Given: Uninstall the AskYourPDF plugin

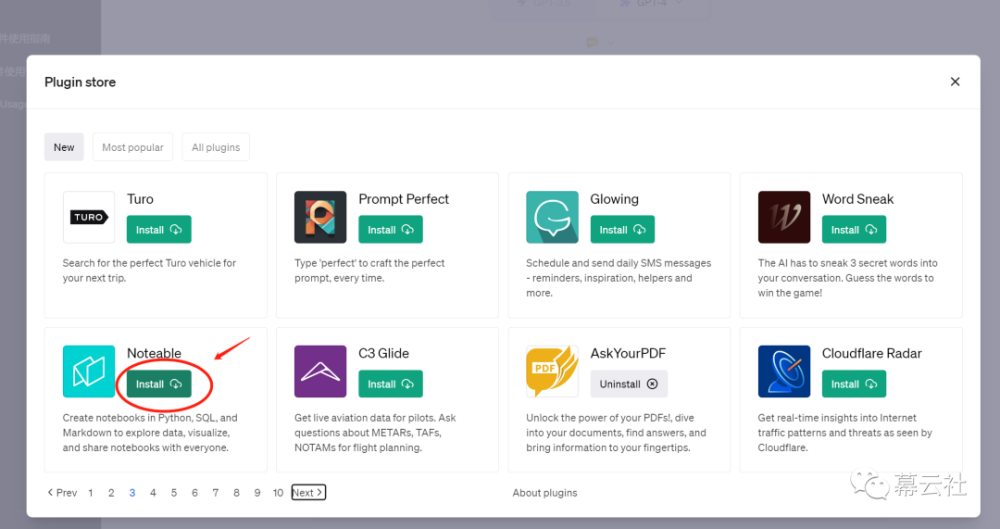Looking at the screenshot, I should 629,384.
